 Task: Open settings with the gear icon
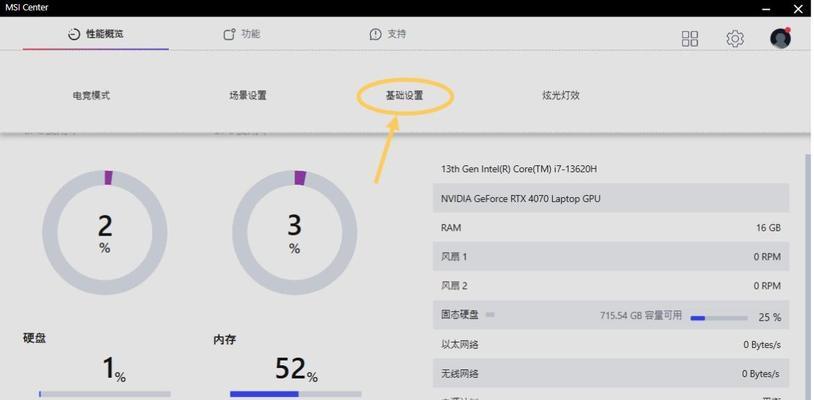pos(735,38)
